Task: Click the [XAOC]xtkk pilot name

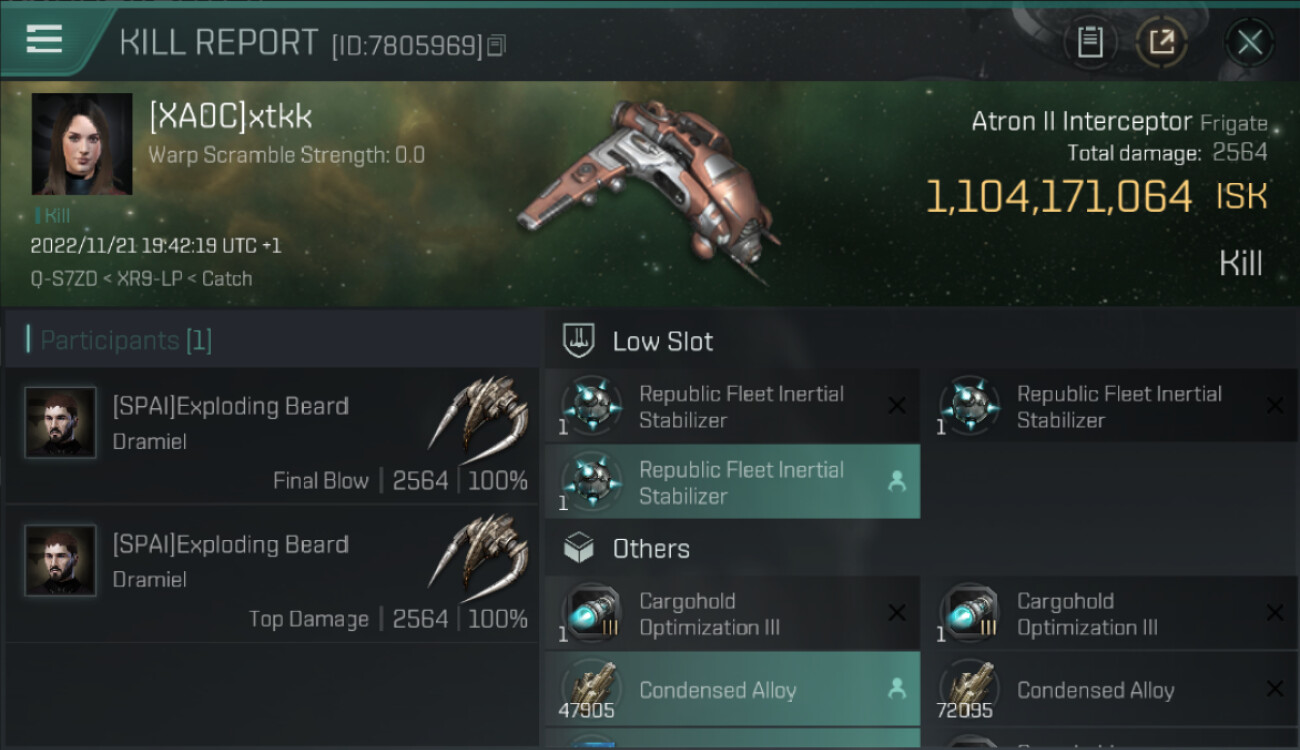Action: 230,117
